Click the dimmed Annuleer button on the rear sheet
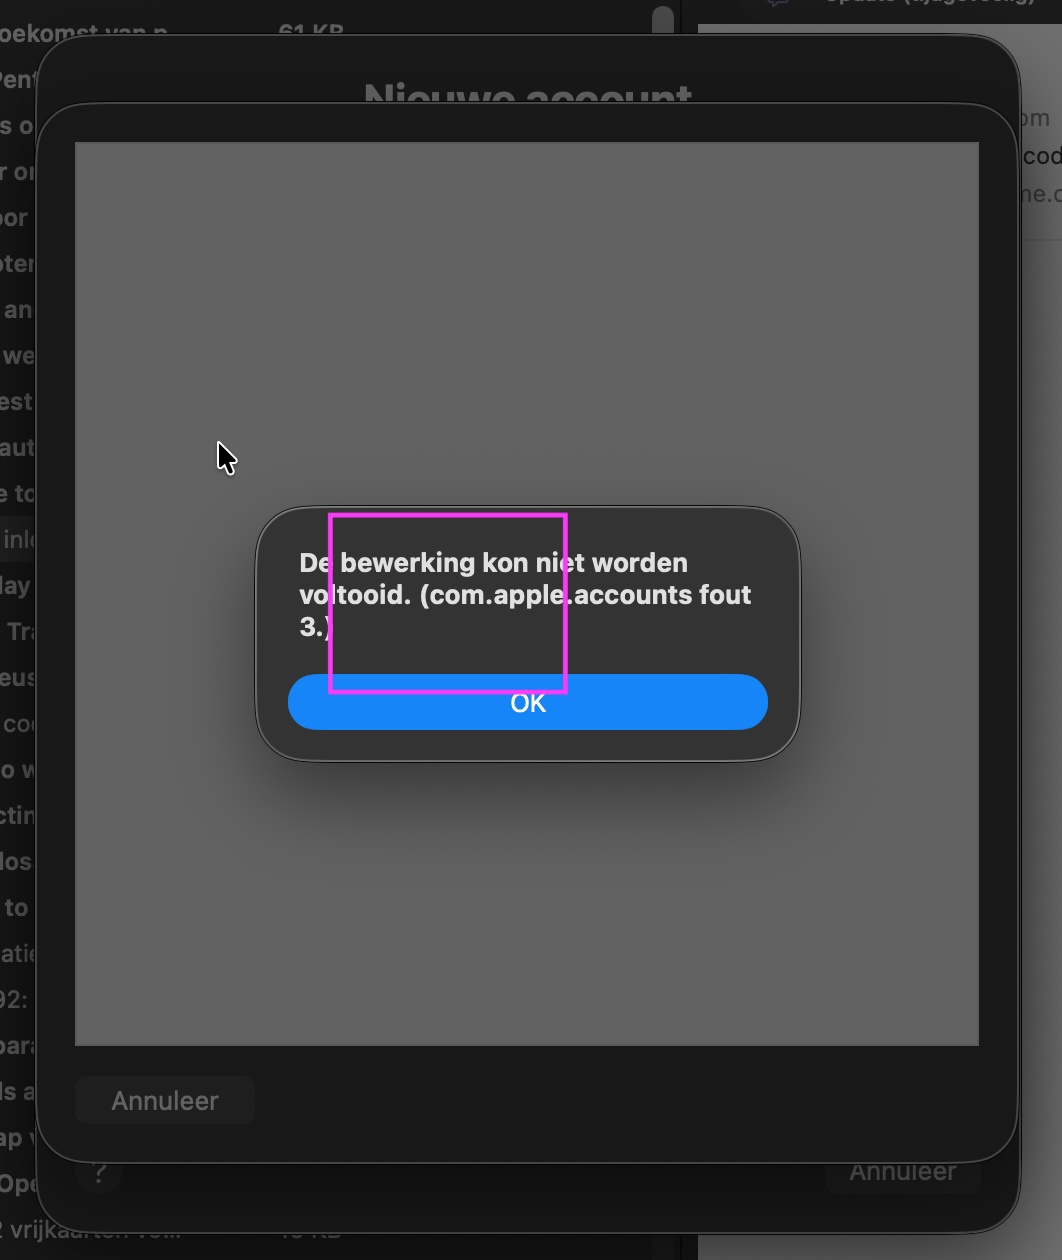Viewport: 1062px width, 1260px height. point(902,1172)
